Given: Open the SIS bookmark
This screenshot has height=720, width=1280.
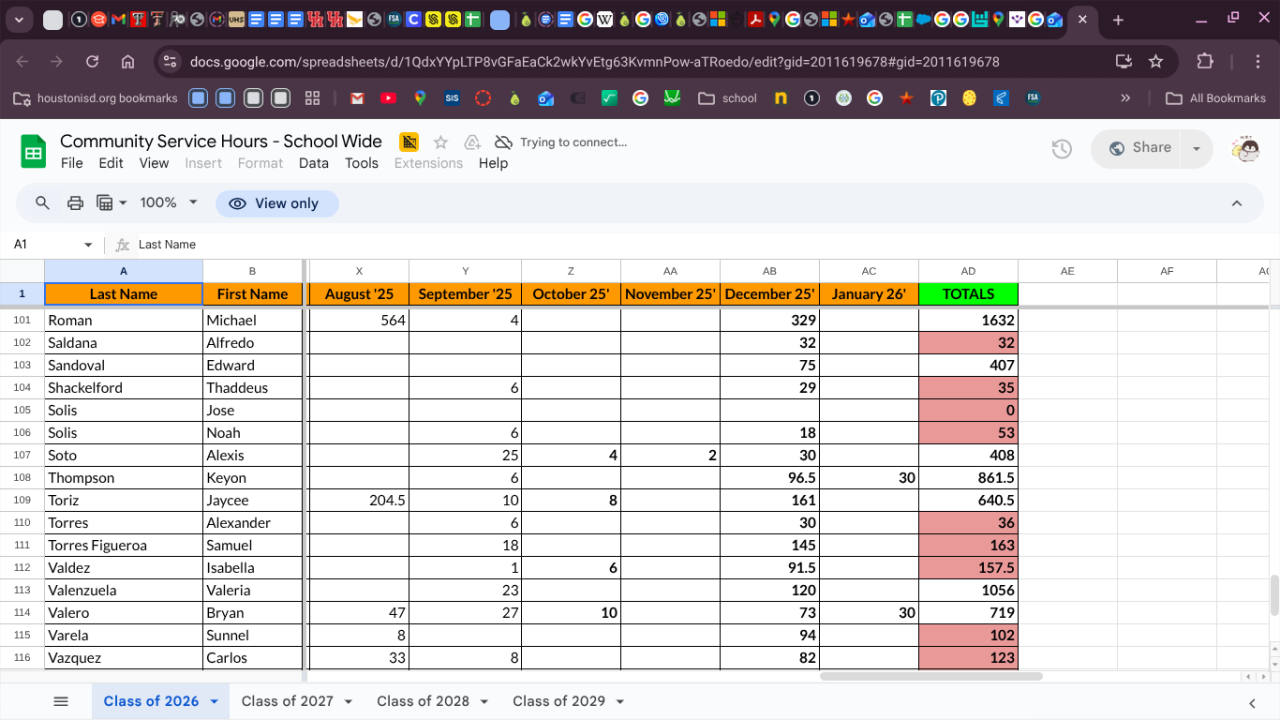Looking at the screenshot, I should pos(452,98).
